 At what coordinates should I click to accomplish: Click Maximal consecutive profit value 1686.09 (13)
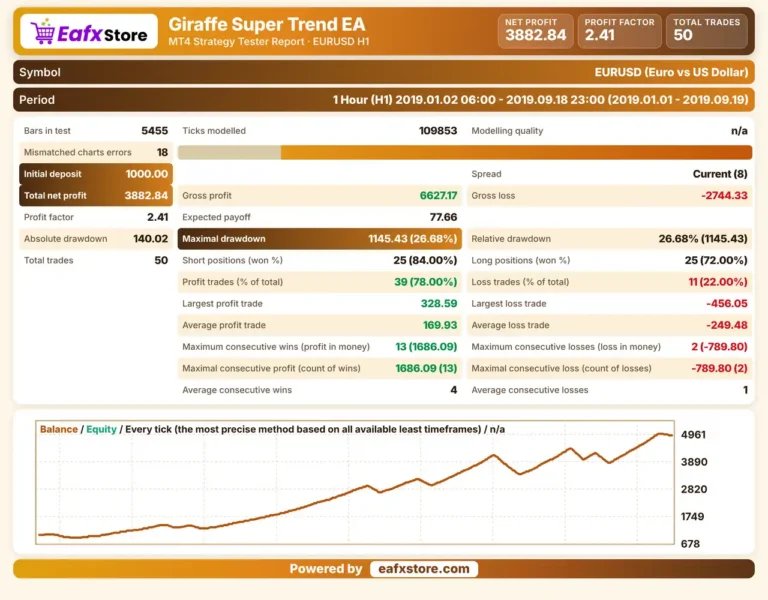point(426,368)
